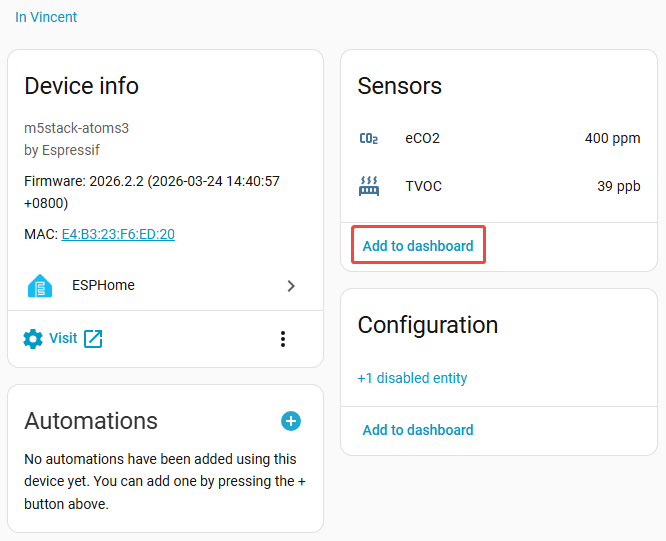Add Configuration card entities to dashboard
The width and height of the screenshot is (666, 541).
coord(418,430)
